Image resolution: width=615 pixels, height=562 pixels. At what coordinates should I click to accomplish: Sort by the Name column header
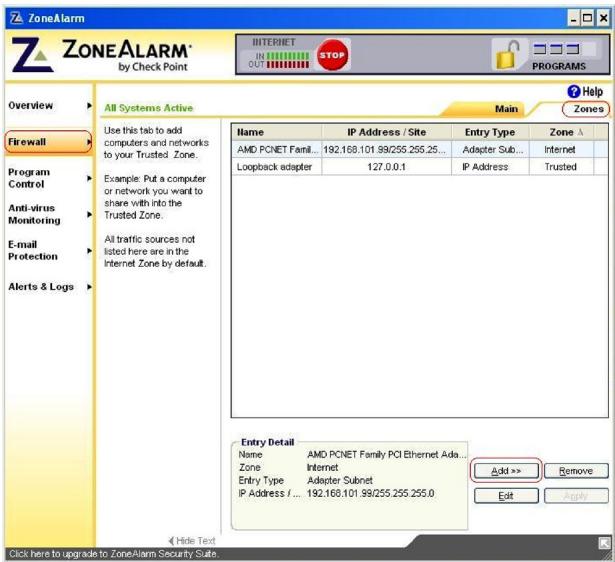277,132
